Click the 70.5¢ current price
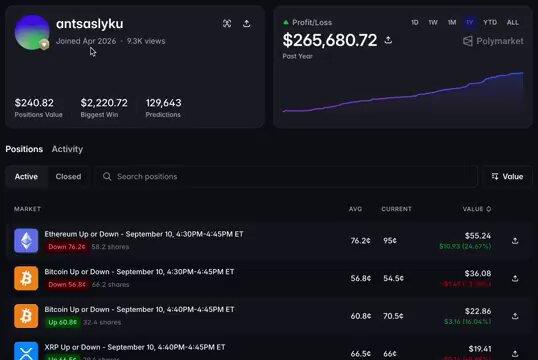 coord(393,316)
